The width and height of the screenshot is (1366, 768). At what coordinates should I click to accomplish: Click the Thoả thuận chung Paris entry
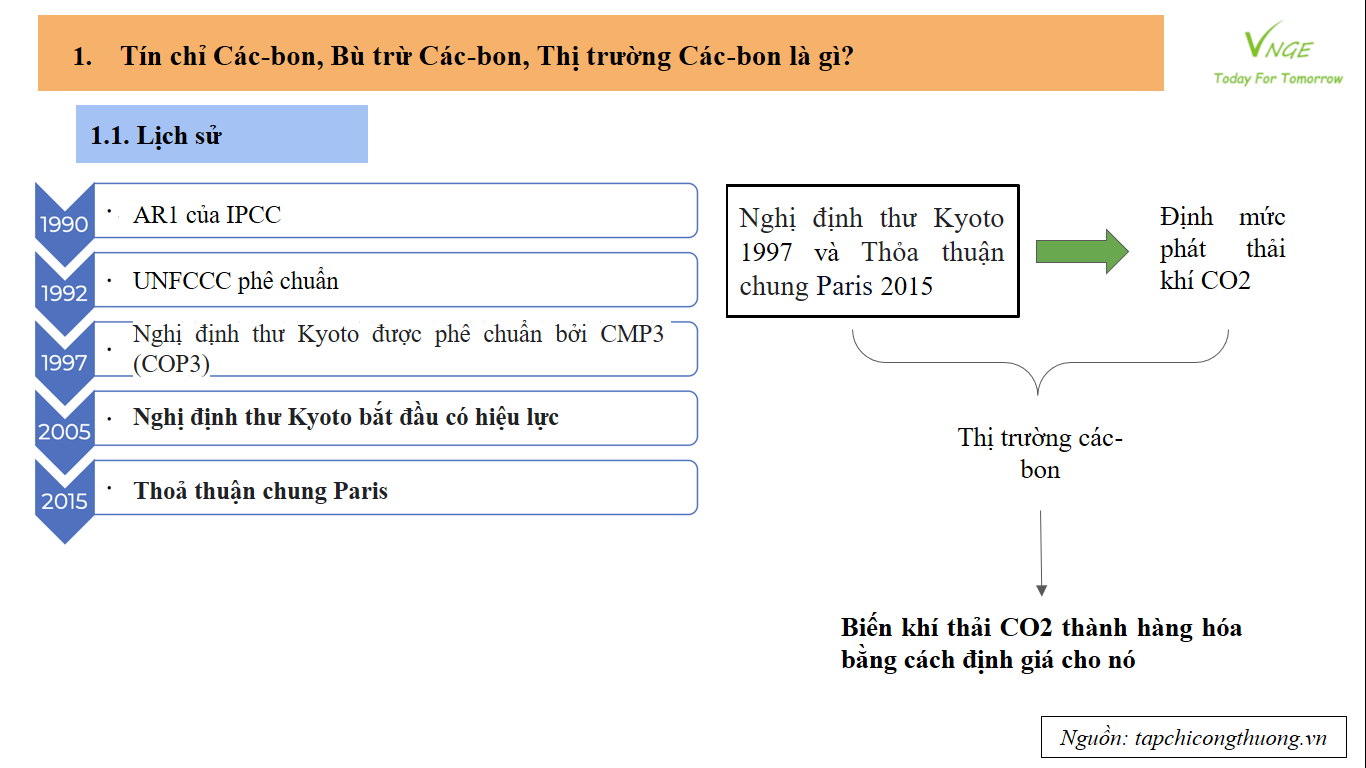pyautogui.click(x=396, y=487)
